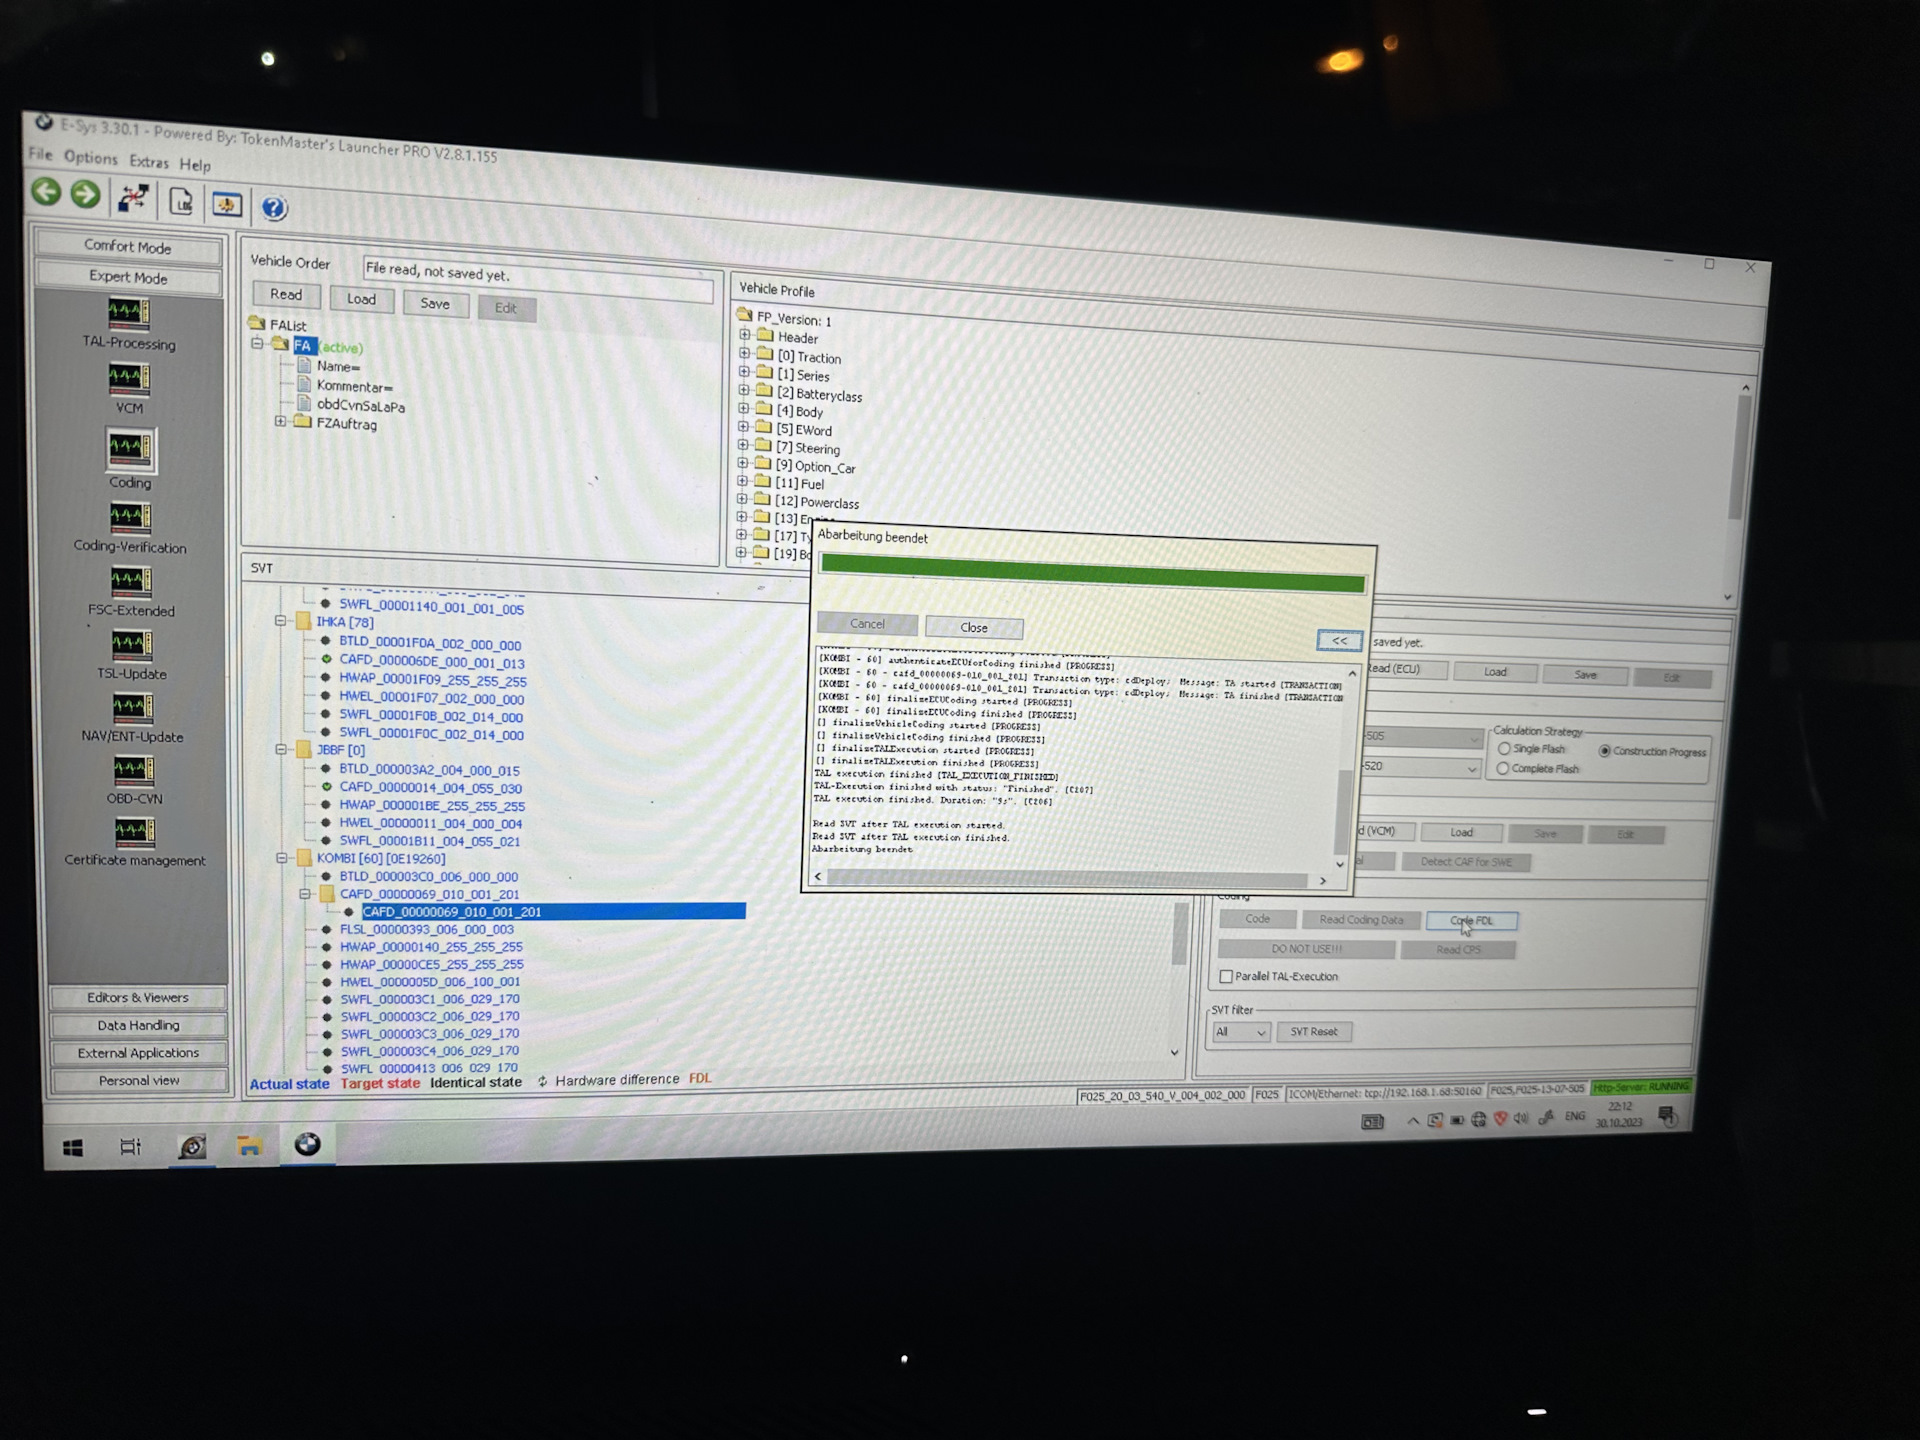The image size is (1920, 1440).
Task: Open the FSC-Extended module icon
Action: [x=131, y=582]
